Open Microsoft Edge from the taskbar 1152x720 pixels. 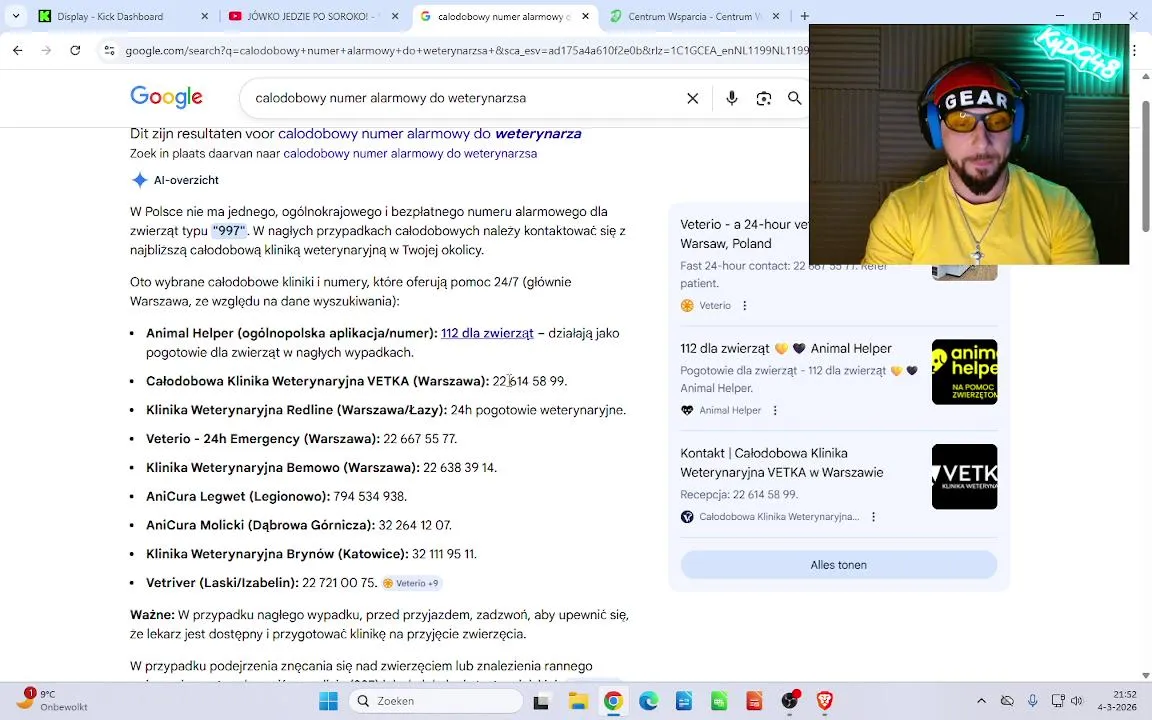(x=649, y=702)
